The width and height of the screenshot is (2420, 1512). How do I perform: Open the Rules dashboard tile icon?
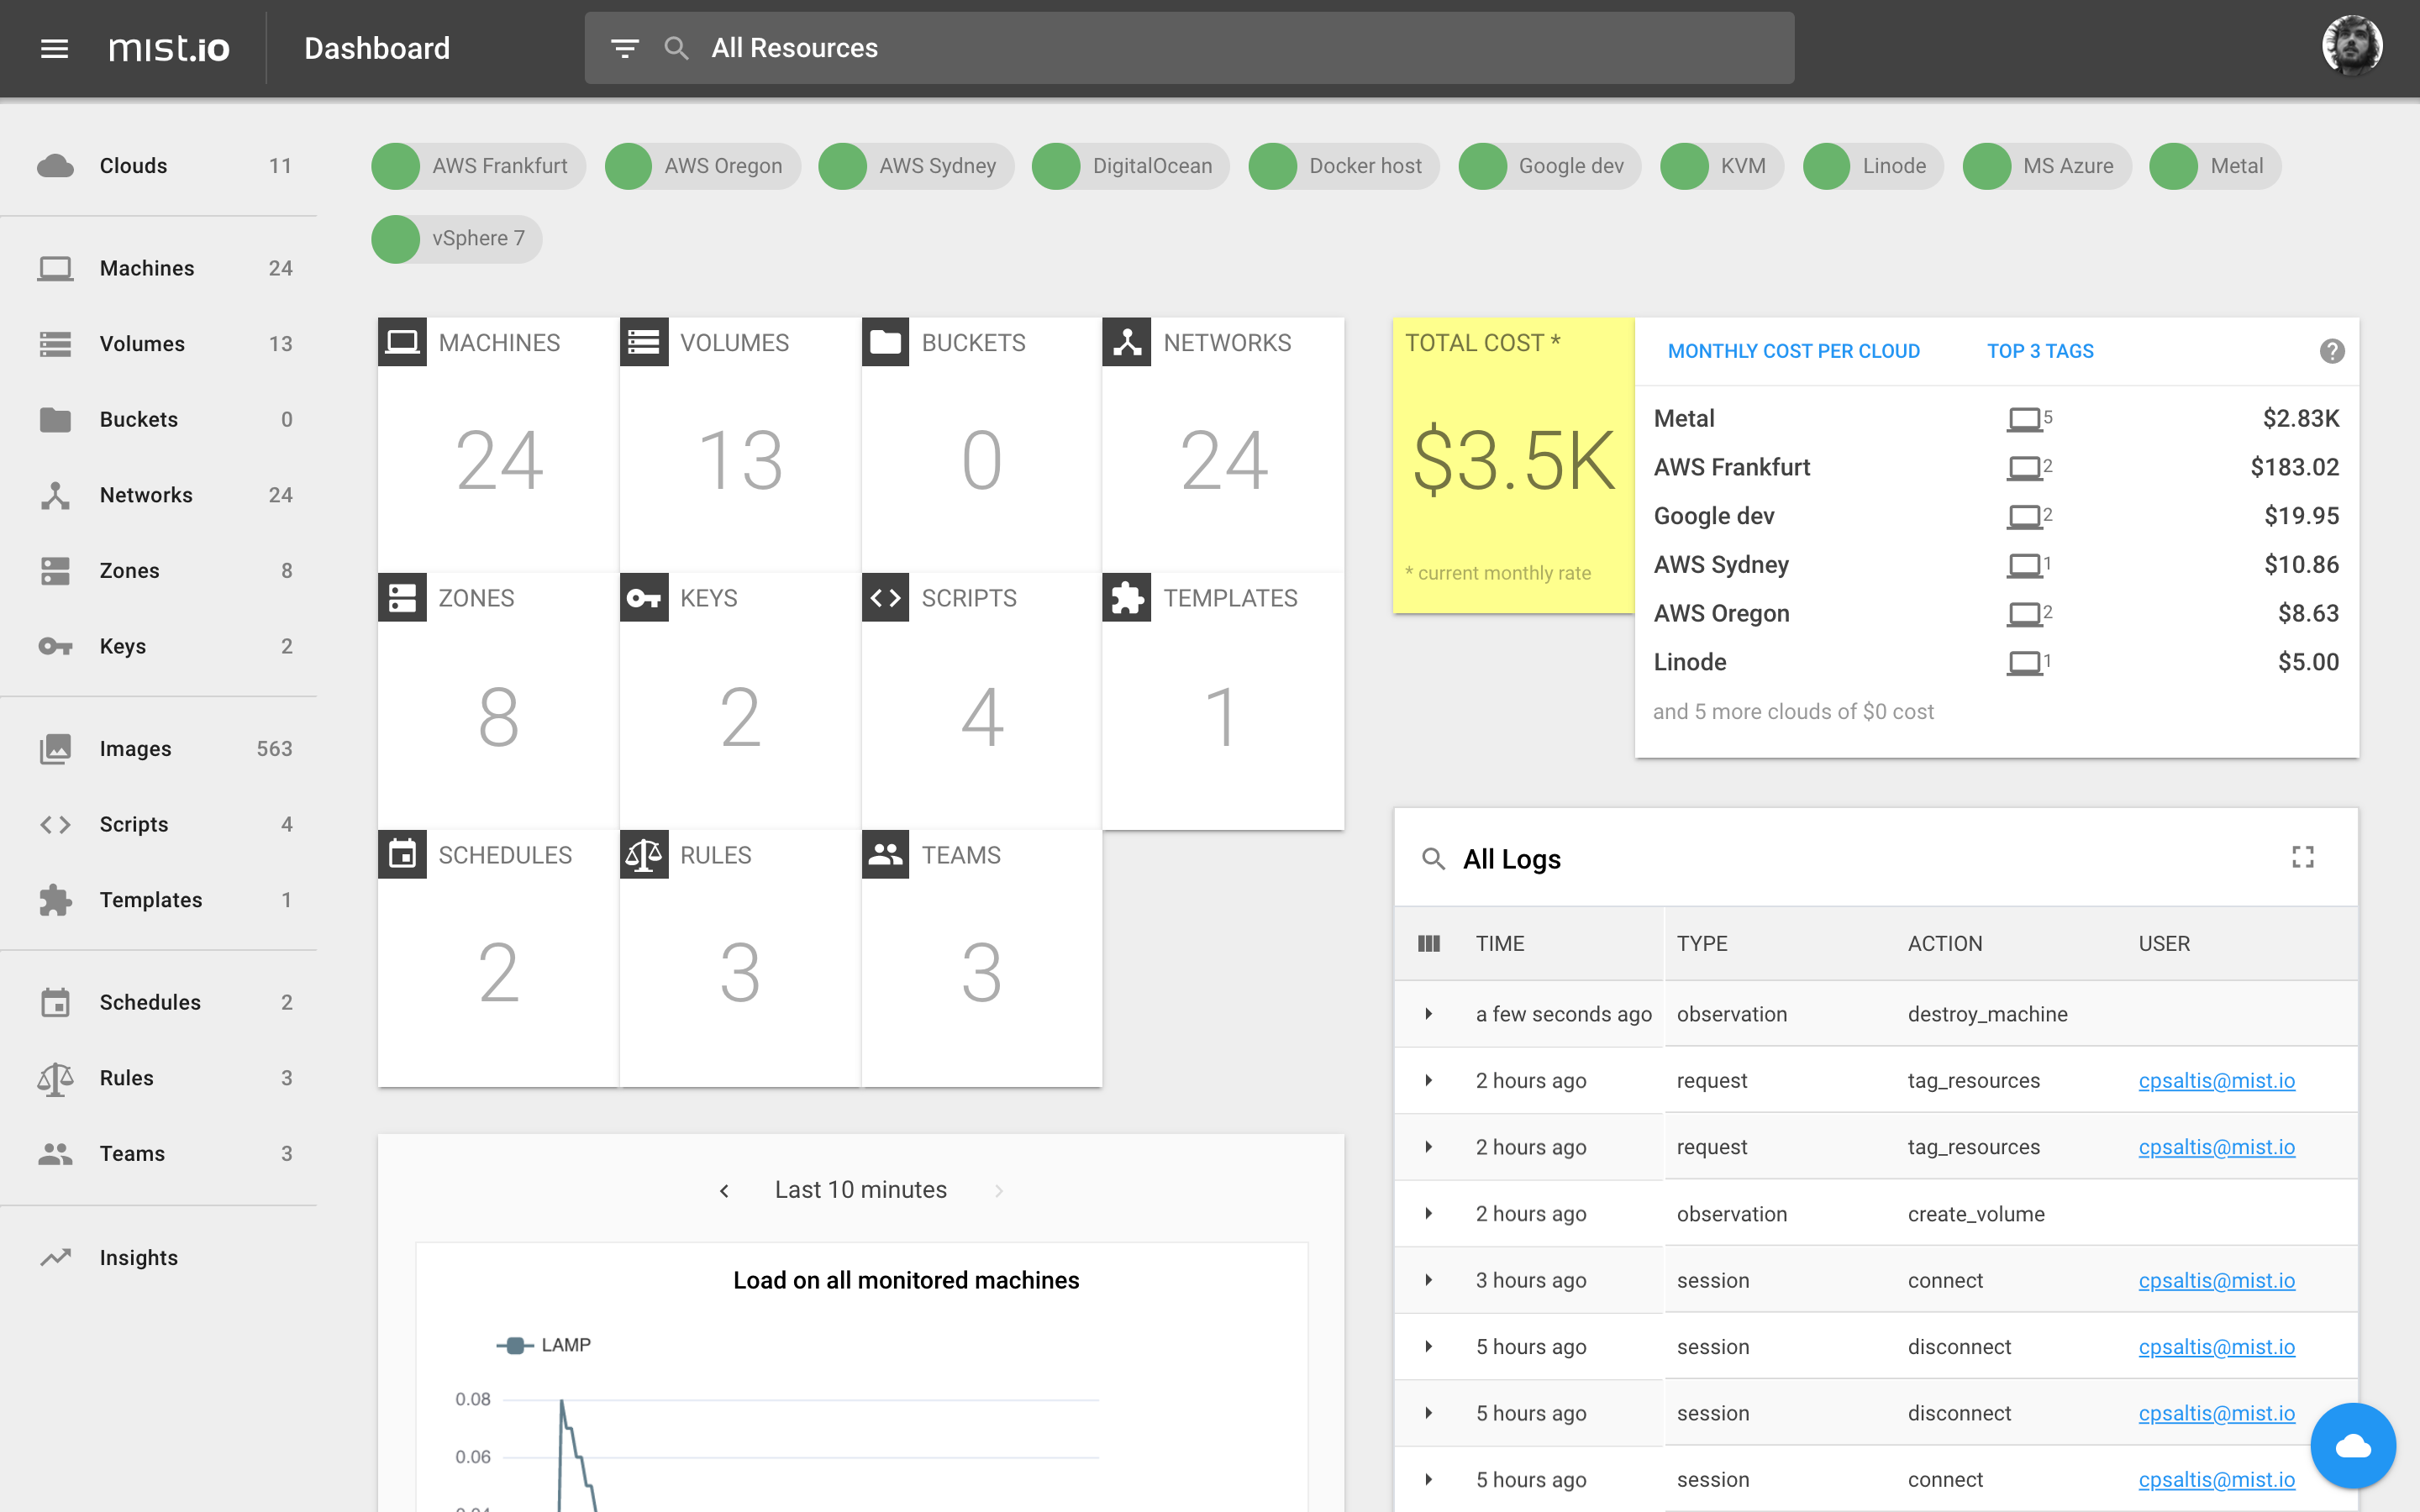(x=644, y=855)
